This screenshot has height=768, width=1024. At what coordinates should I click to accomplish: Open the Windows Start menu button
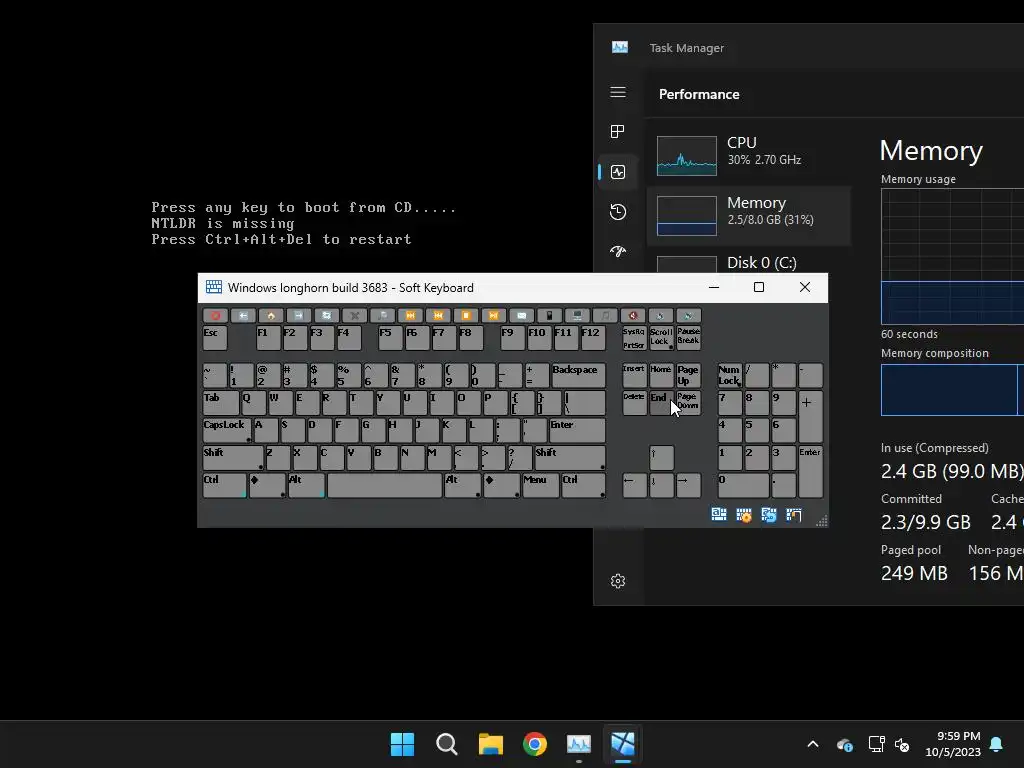402,744
